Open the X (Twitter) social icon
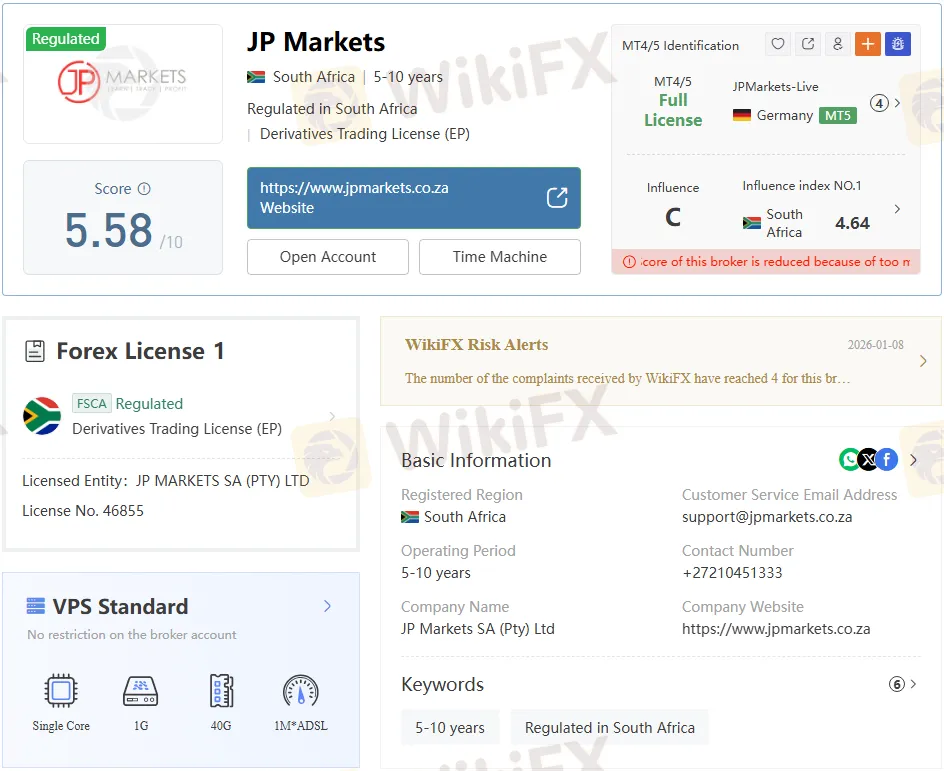This screenshot has height=771, width=944. point(868,459)
